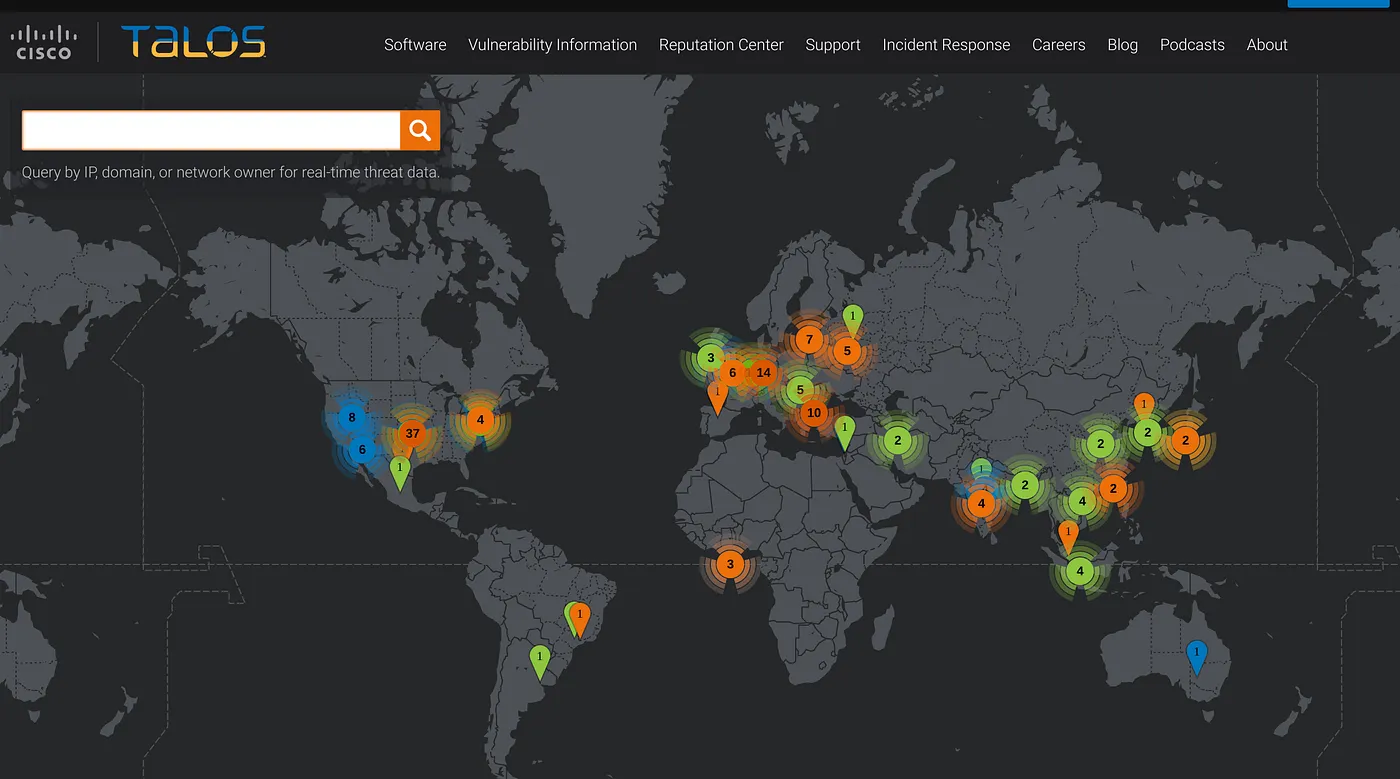1400x779 pixels.
Task: Open the Podcasts link
Action: point(1192,45)
